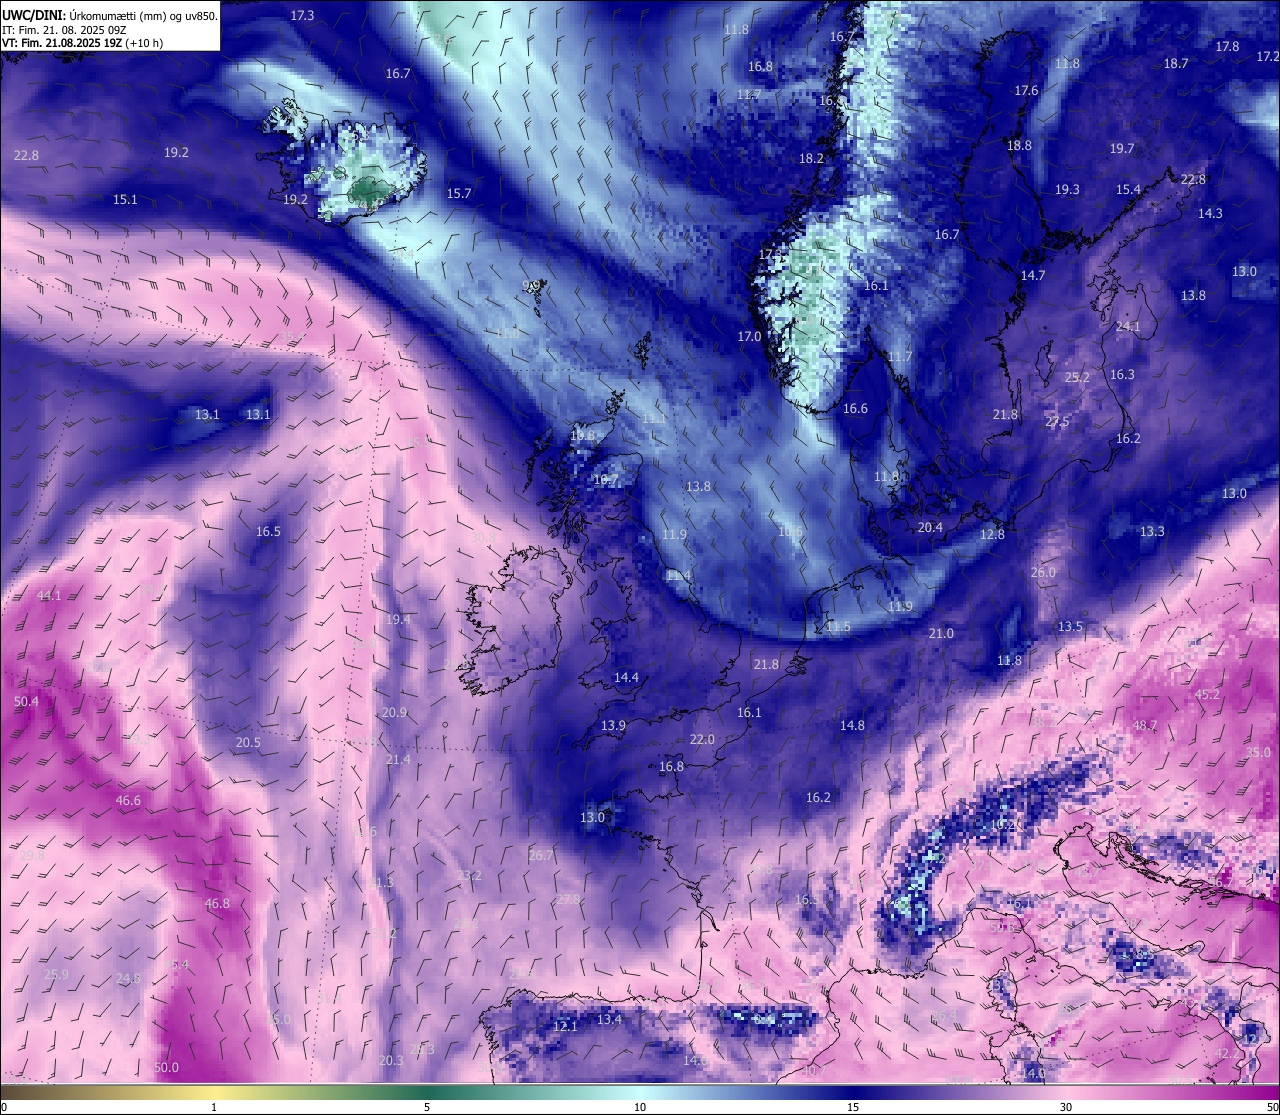Click the 17.6 value over northern Sweden

(1026, 91)
